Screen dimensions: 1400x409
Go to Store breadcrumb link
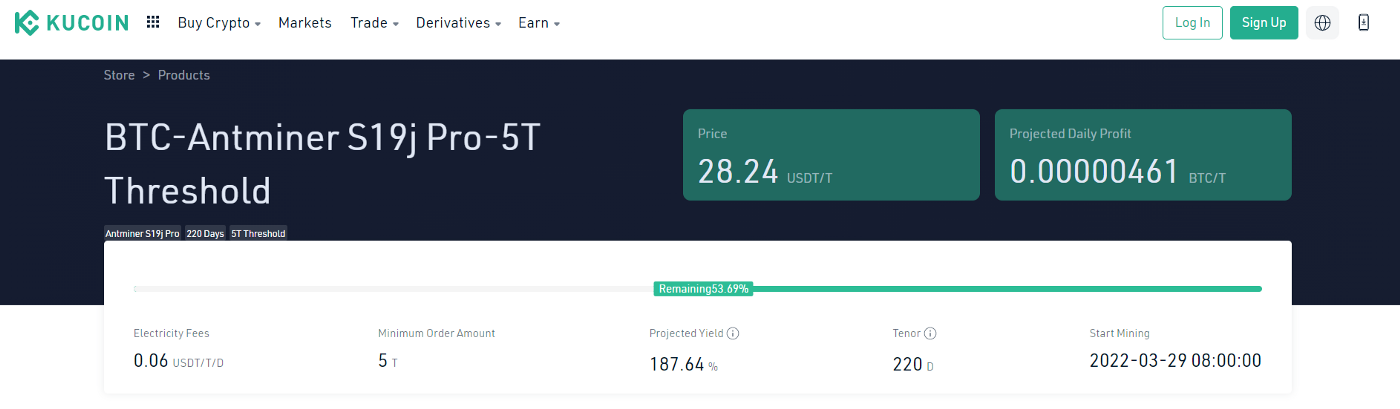tap(119, 75)
